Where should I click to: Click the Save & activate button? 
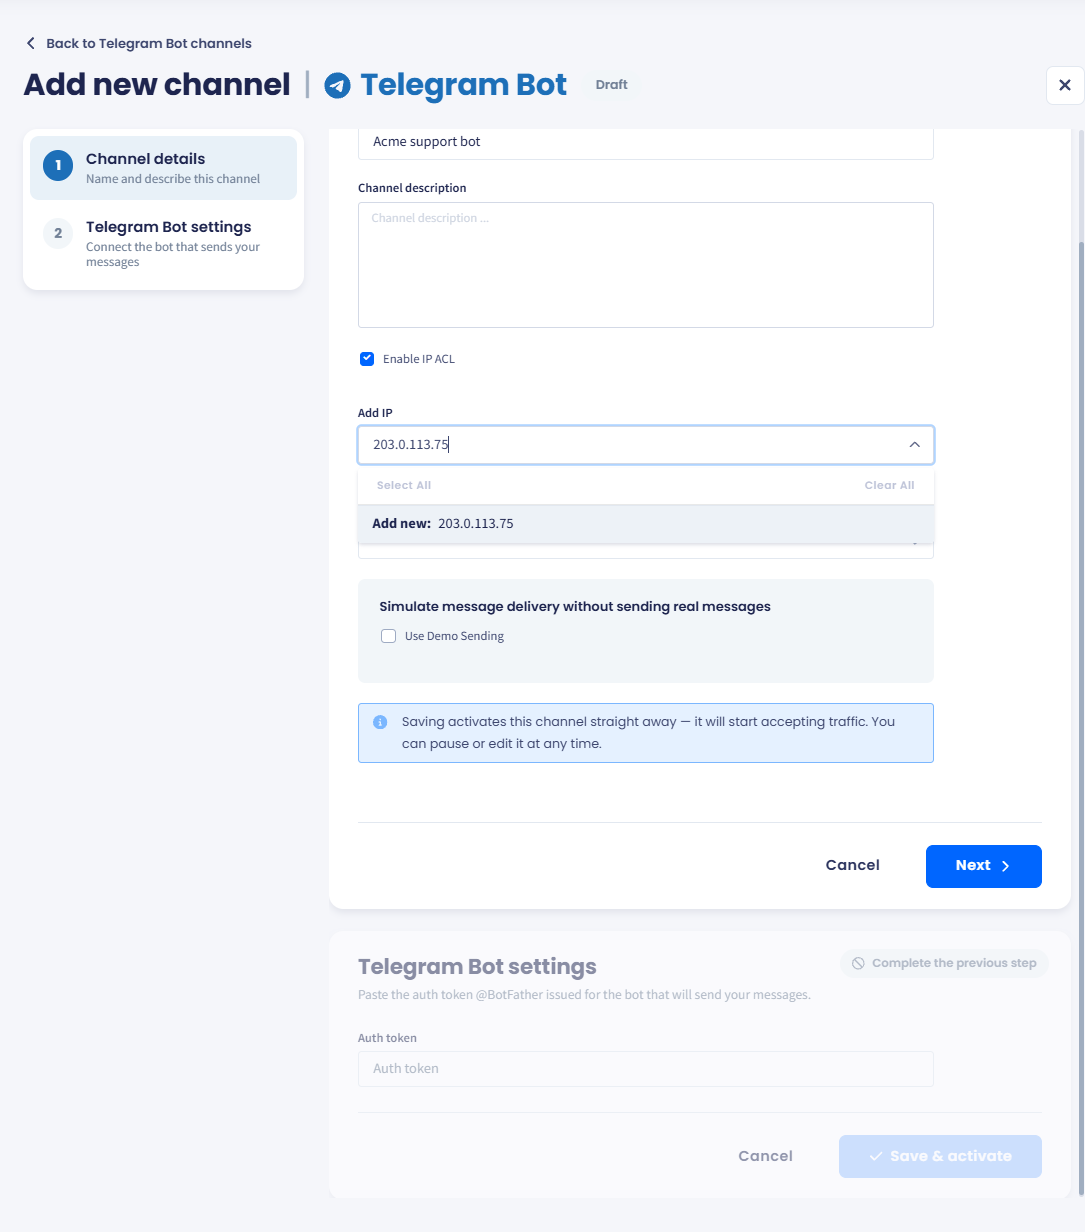click(x=940, y=1156)
